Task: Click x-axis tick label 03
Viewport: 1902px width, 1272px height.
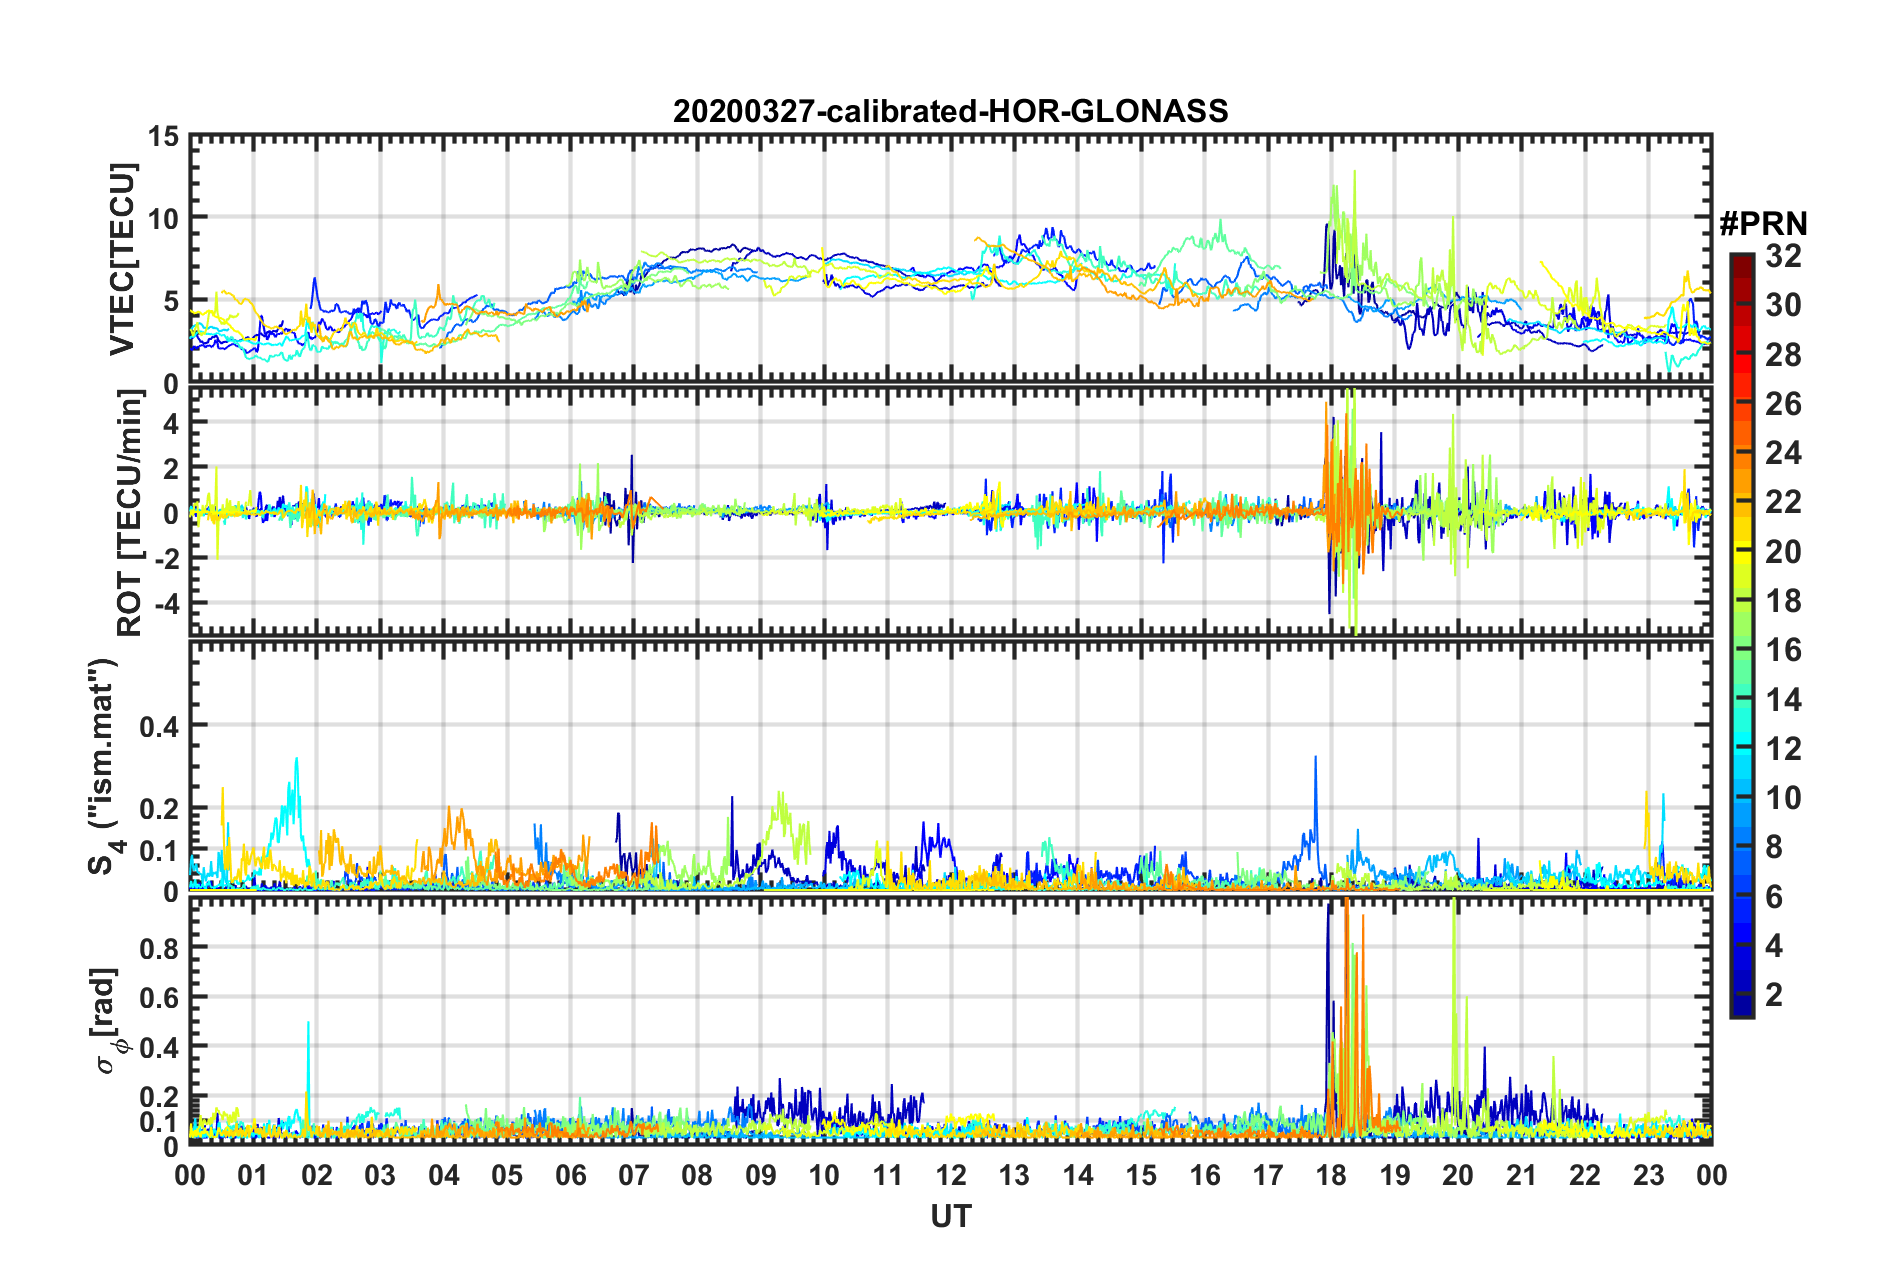Action: point(380,1175)
